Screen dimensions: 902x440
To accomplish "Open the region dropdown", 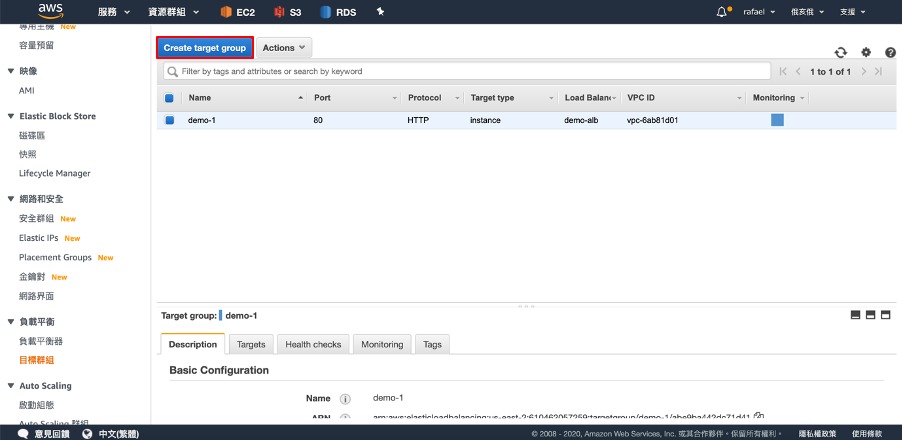I will [x=808, y=12].
